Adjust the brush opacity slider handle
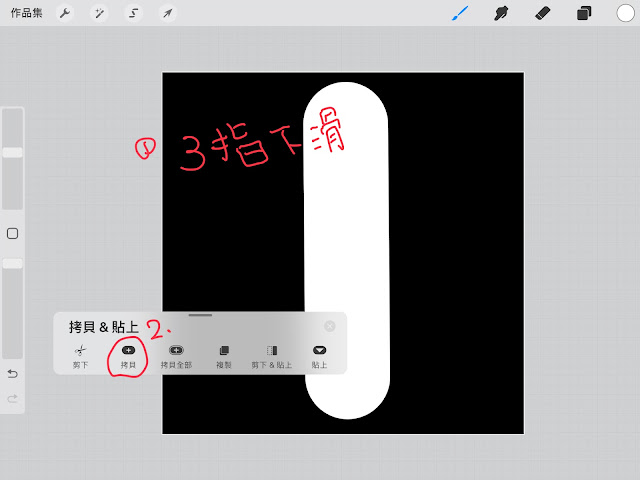640x480 pixels. pyautogui.click(x=13, y=263)
